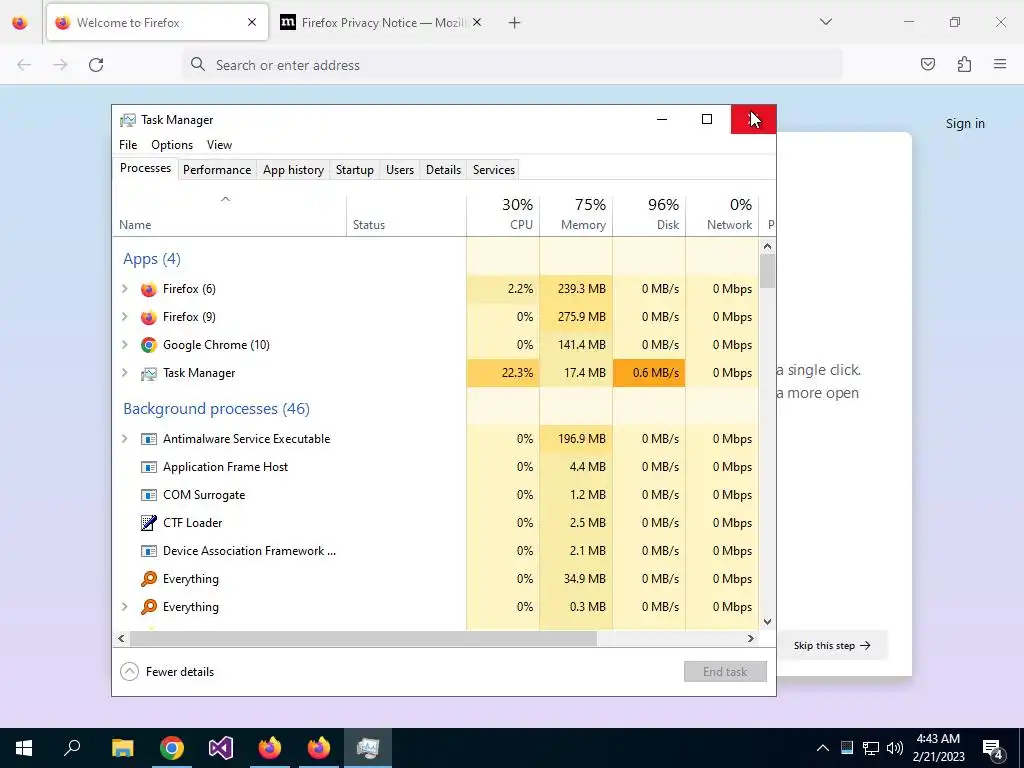Expand the Task Manager process row
1024x768 pixels.
click(x=125, y=373)
